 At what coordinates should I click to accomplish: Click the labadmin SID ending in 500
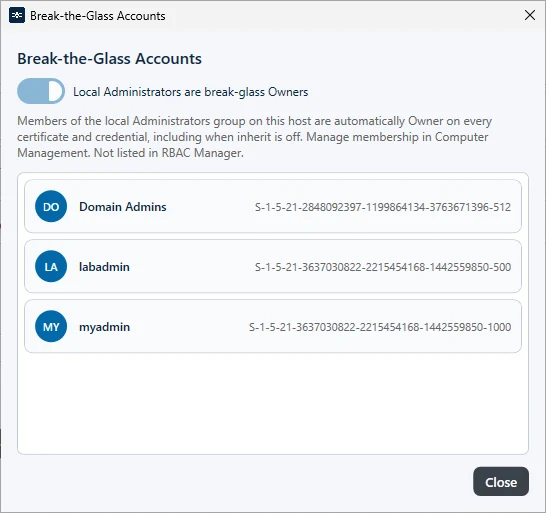click(x=383, y=267)
